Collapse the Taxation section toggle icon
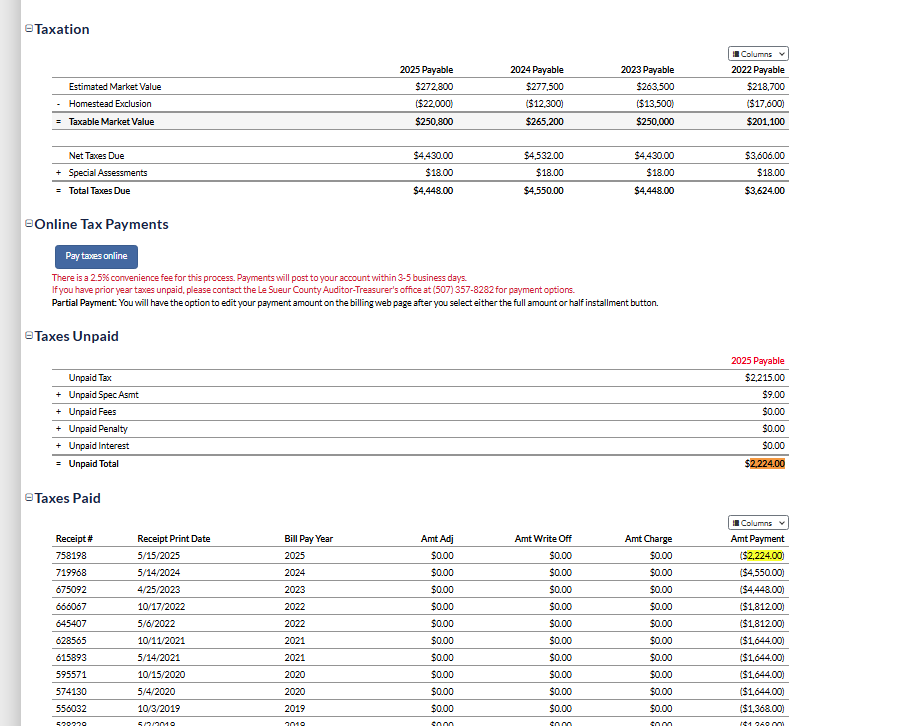This screenshot has width=907, height=726. pyautogui.click(x=28, y=30)
